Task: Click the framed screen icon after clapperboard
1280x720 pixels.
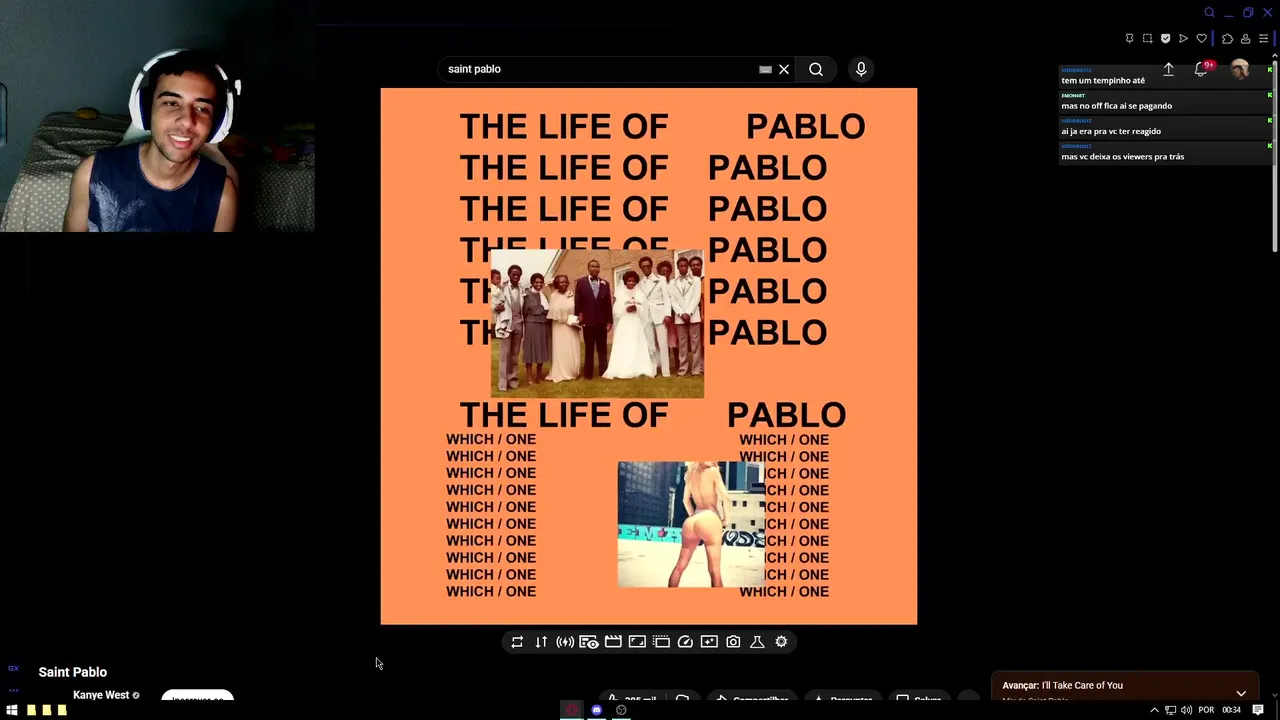Action: pos(637,642)
